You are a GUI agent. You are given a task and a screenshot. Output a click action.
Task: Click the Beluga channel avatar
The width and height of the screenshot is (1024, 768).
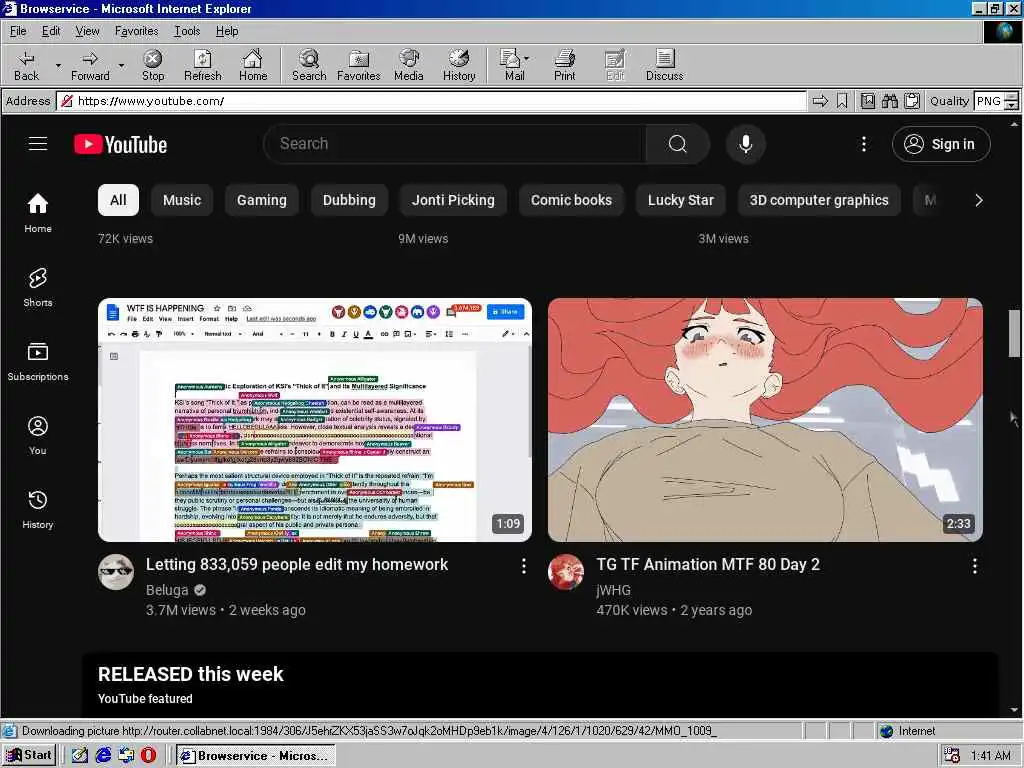click(116, 572)
